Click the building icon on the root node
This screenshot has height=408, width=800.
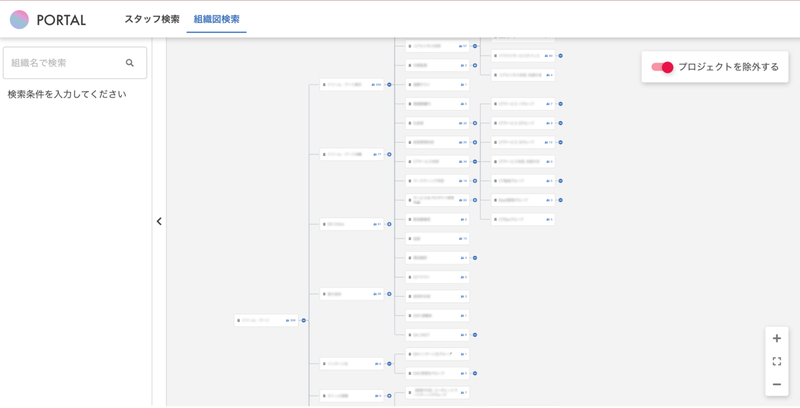[240, 321]
